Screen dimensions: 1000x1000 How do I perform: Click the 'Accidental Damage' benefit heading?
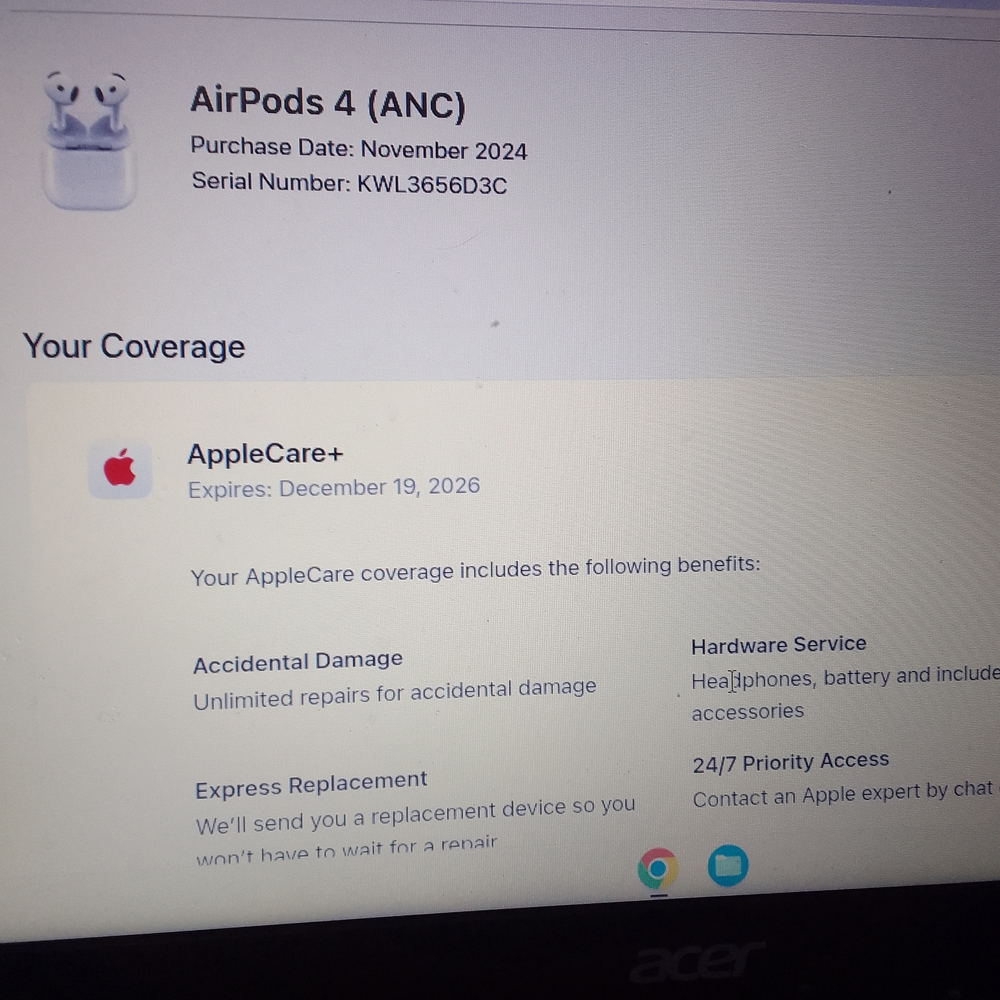[298, 662]
